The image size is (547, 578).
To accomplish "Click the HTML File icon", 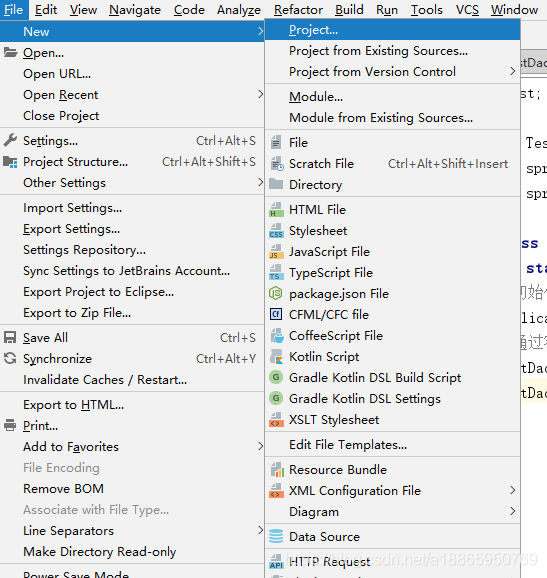I will pyautogui.click(x=276, y=209).
